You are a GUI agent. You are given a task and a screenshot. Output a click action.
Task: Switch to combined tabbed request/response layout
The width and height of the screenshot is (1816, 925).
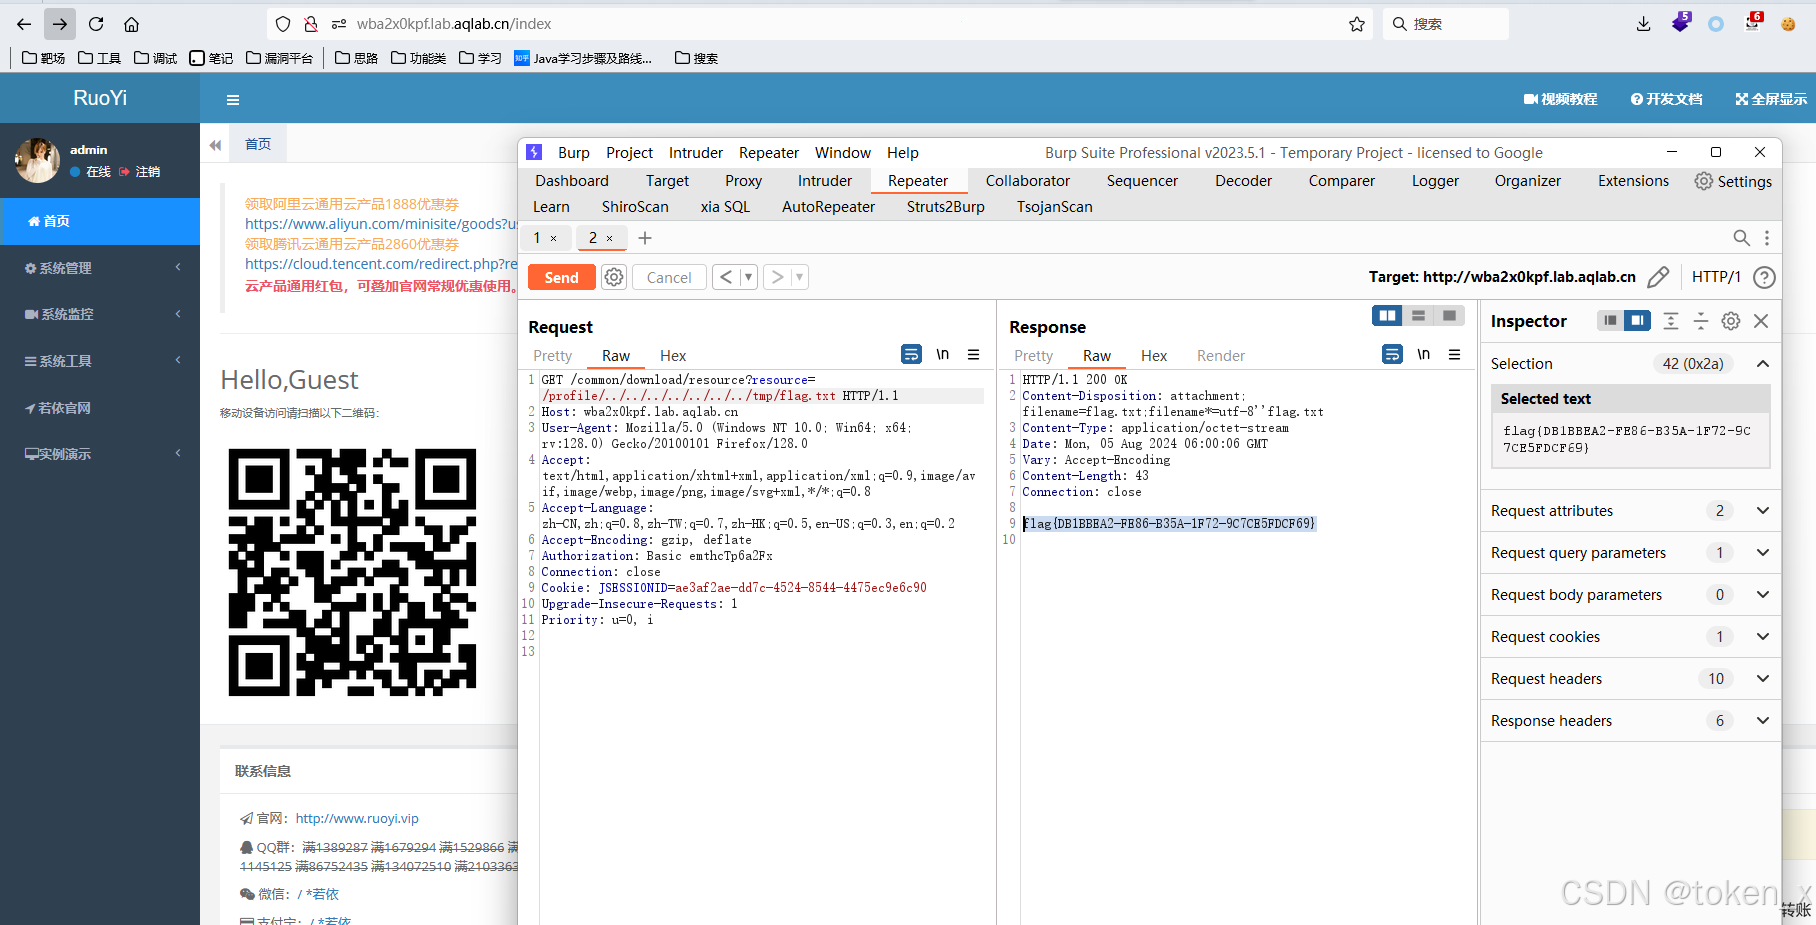1449,316
